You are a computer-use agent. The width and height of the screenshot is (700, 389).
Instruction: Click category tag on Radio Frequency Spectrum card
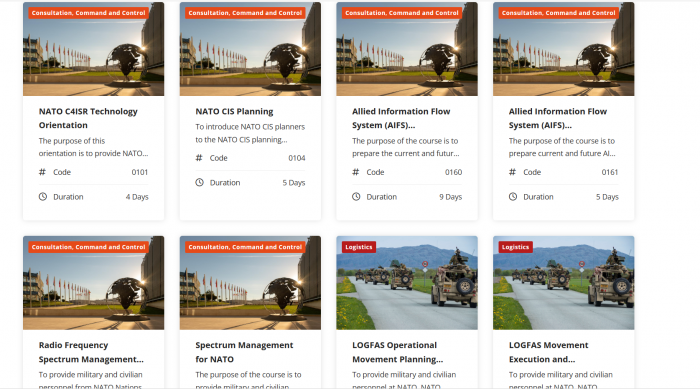pos(88,247)
